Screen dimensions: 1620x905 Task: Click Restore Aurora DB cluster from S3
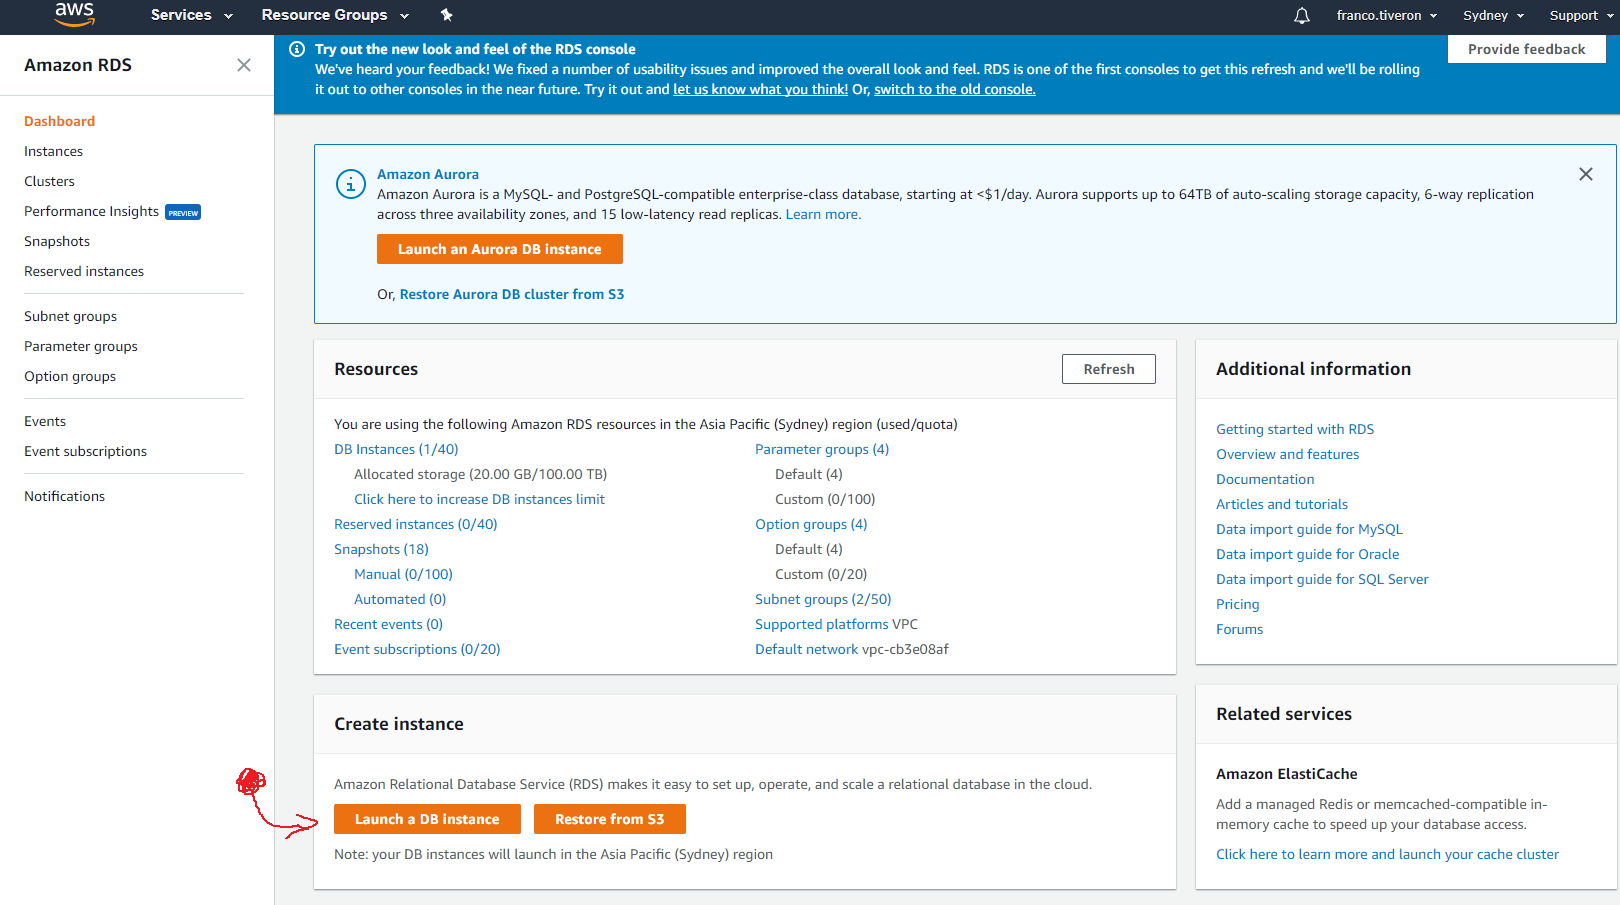point(512,294)
